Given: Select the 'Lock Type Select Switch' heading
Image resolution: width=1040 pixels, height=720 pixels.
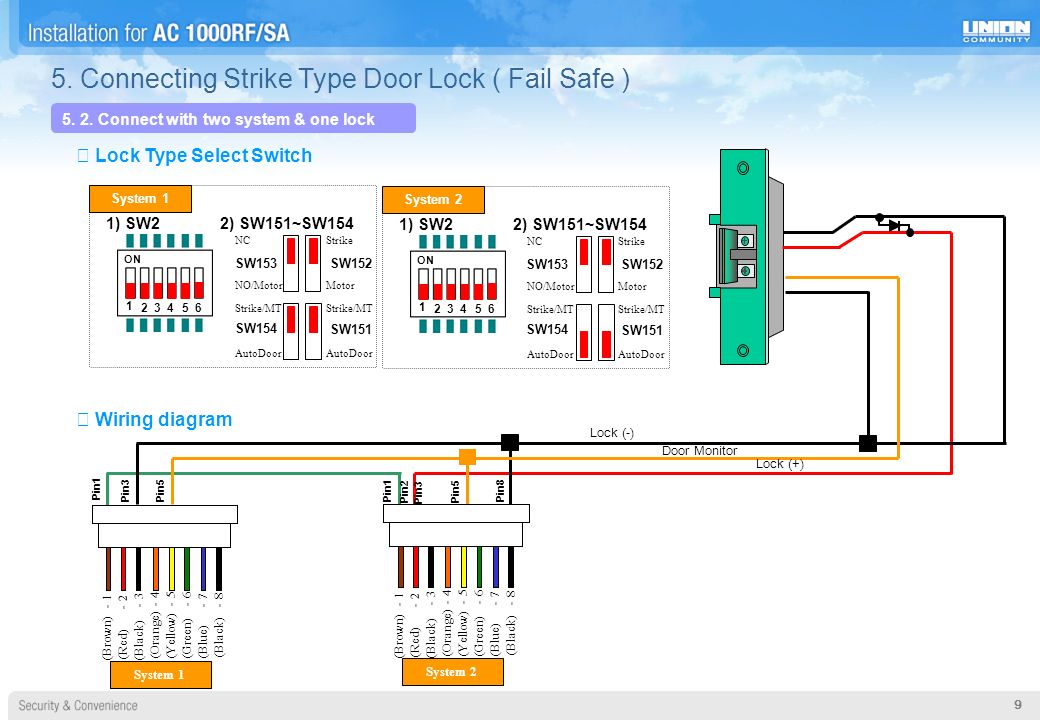Looking at the screenshot, I should point(204,155).
